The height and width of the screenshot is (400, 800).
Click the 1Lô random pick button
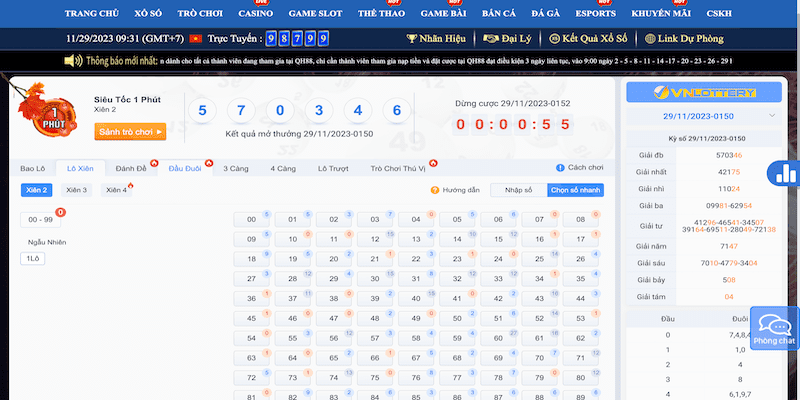click(x=33, y=259)
